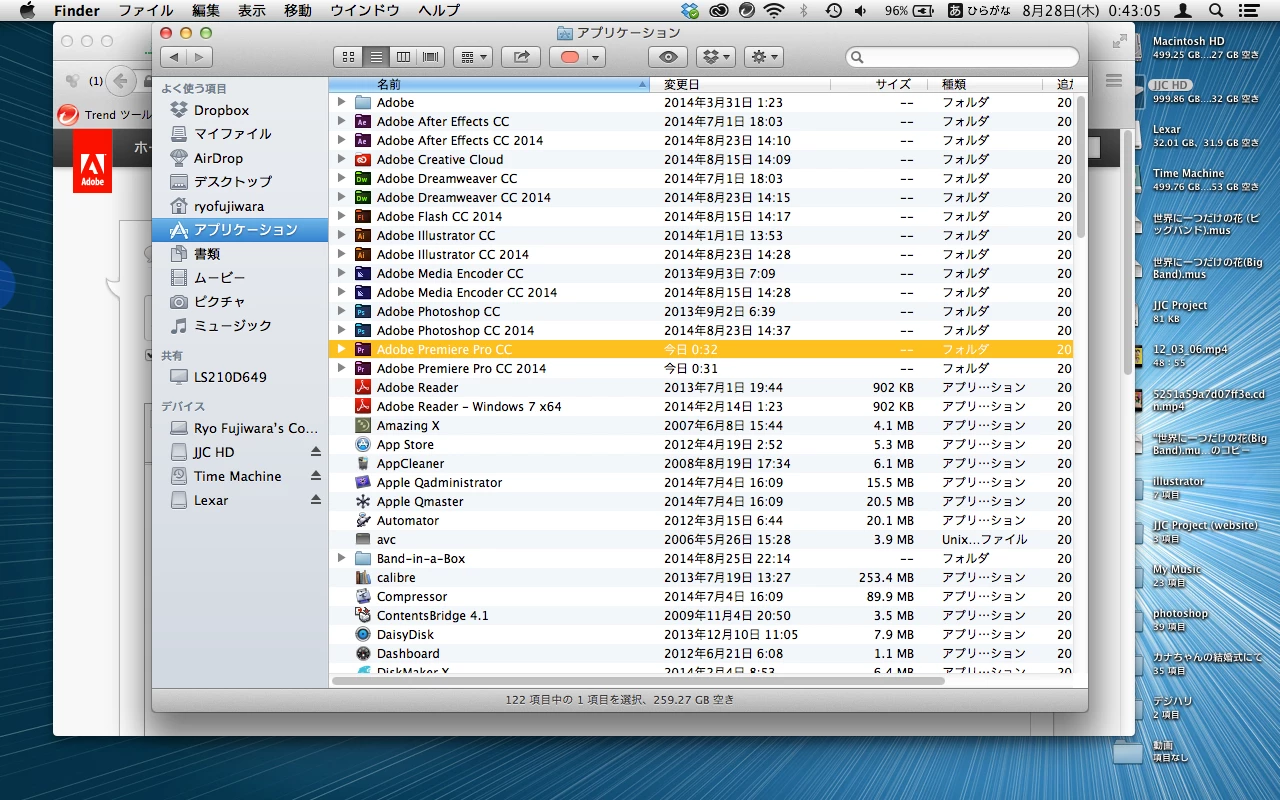The height and width of the screenshot is (800, 1280).
Task: Open AirDrop from the sidebar
Action: click(x=218, y=158)
